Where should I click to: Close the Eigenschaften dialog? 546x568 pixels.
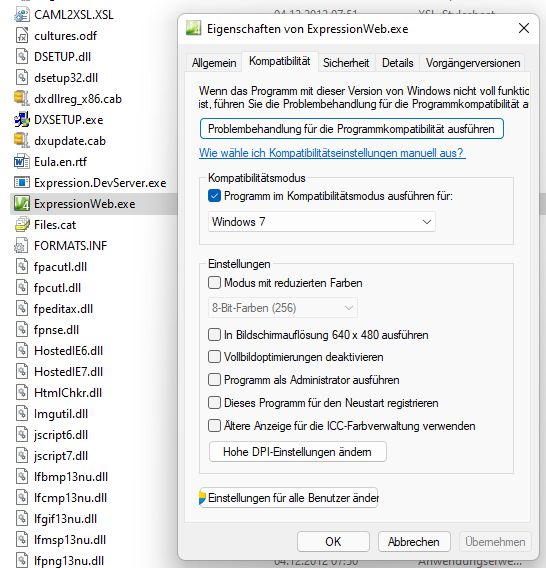pyautogui.click(x=524, y=28)
